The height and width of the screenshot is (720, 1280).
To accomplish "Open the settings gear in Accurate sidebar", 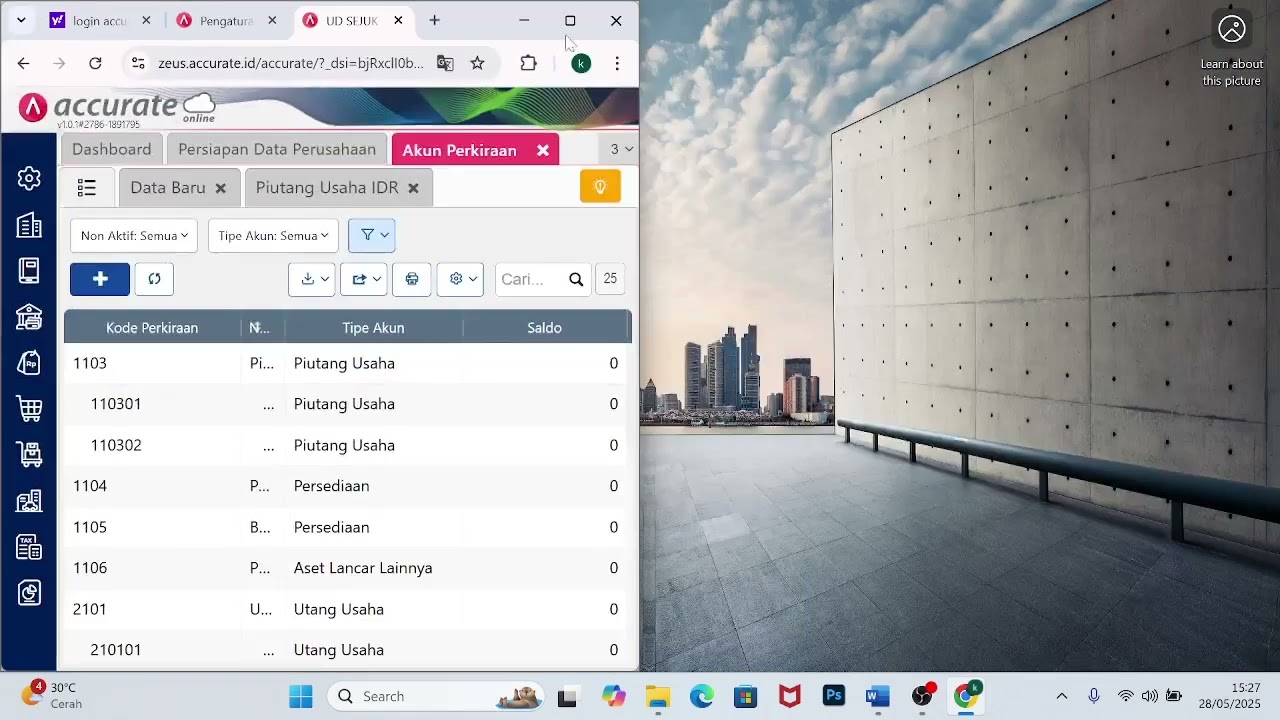I will (29, 178).
